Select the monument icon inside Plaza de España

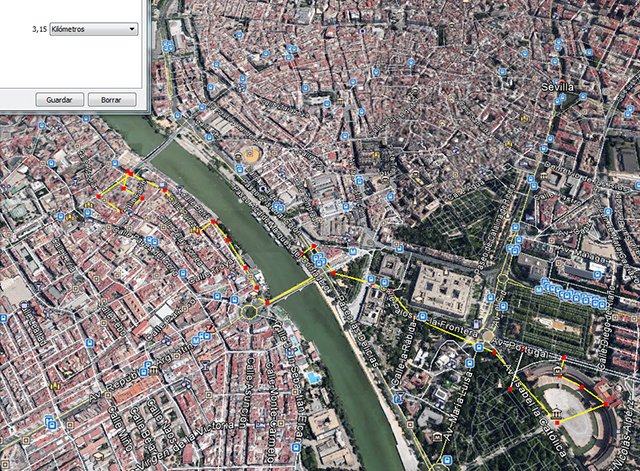557,412
